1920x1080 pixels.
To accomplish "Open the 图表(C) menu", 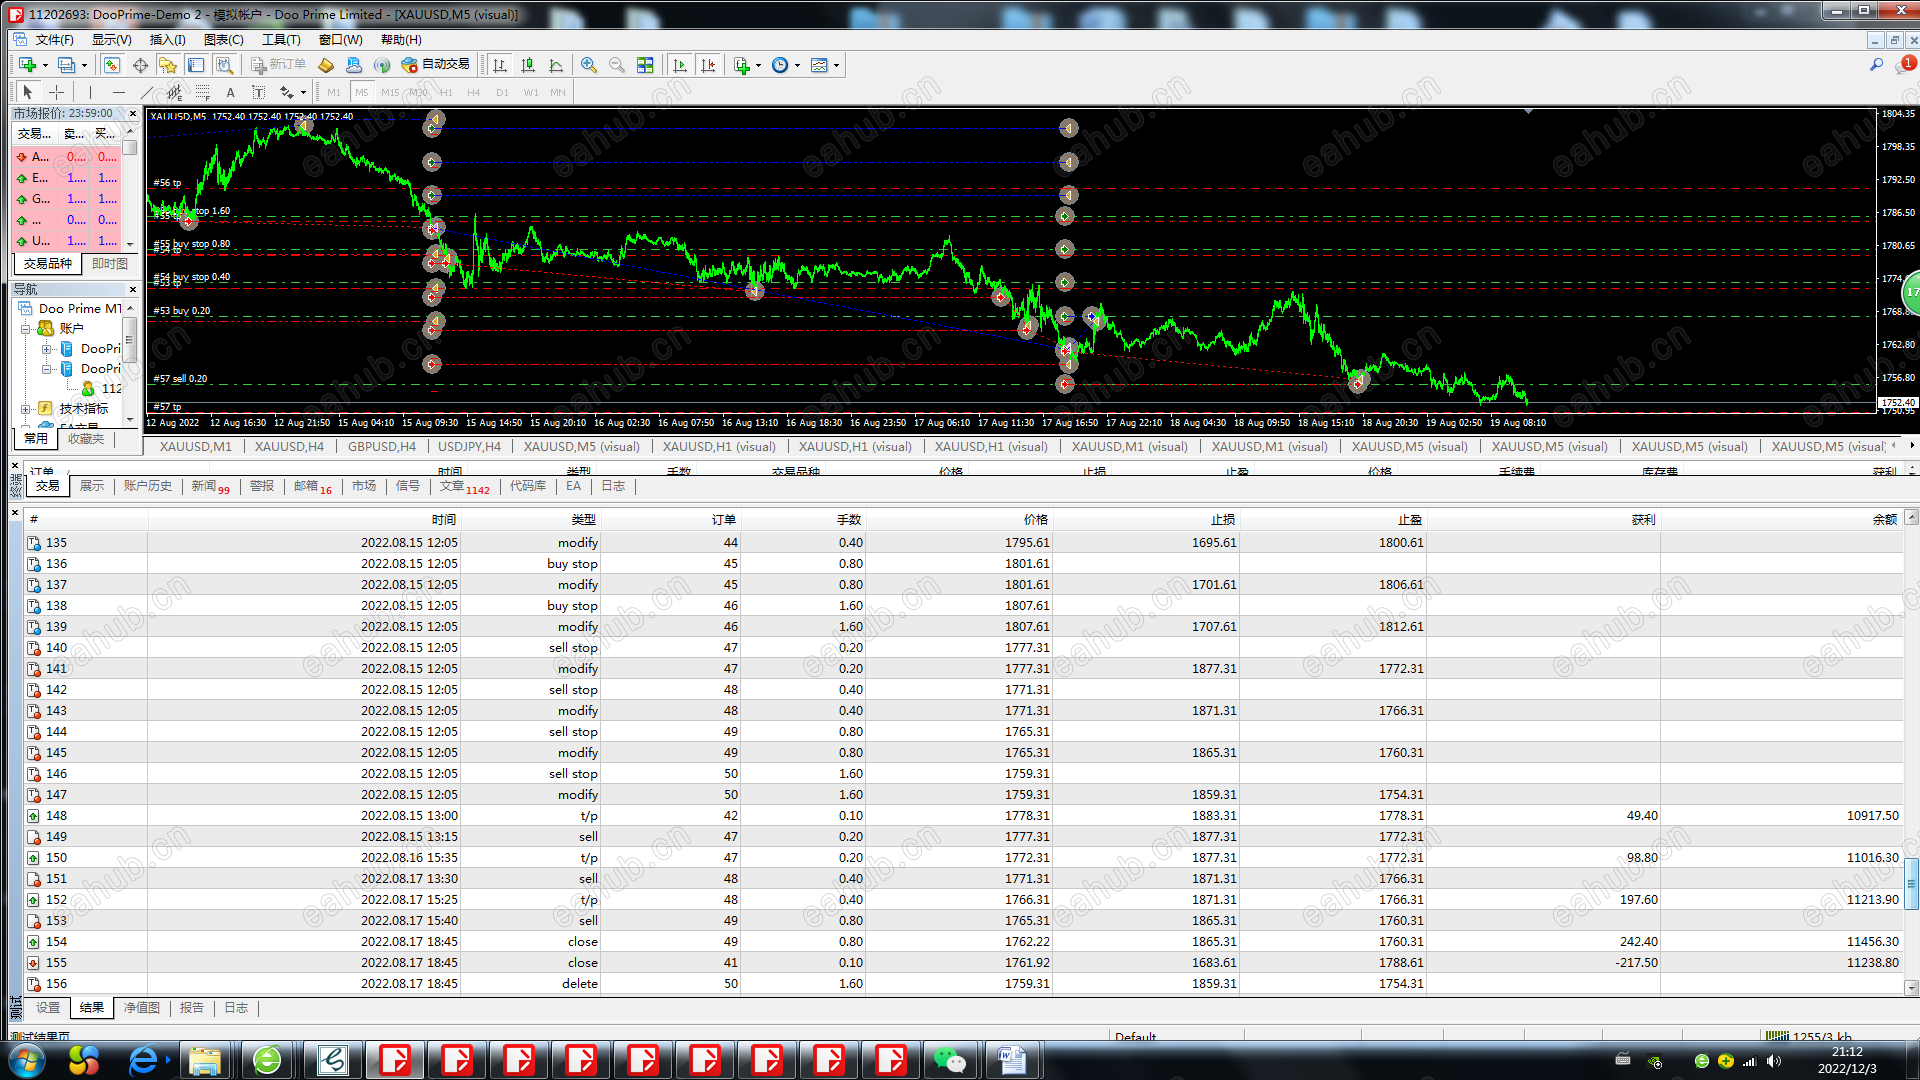I will point(223,40).
